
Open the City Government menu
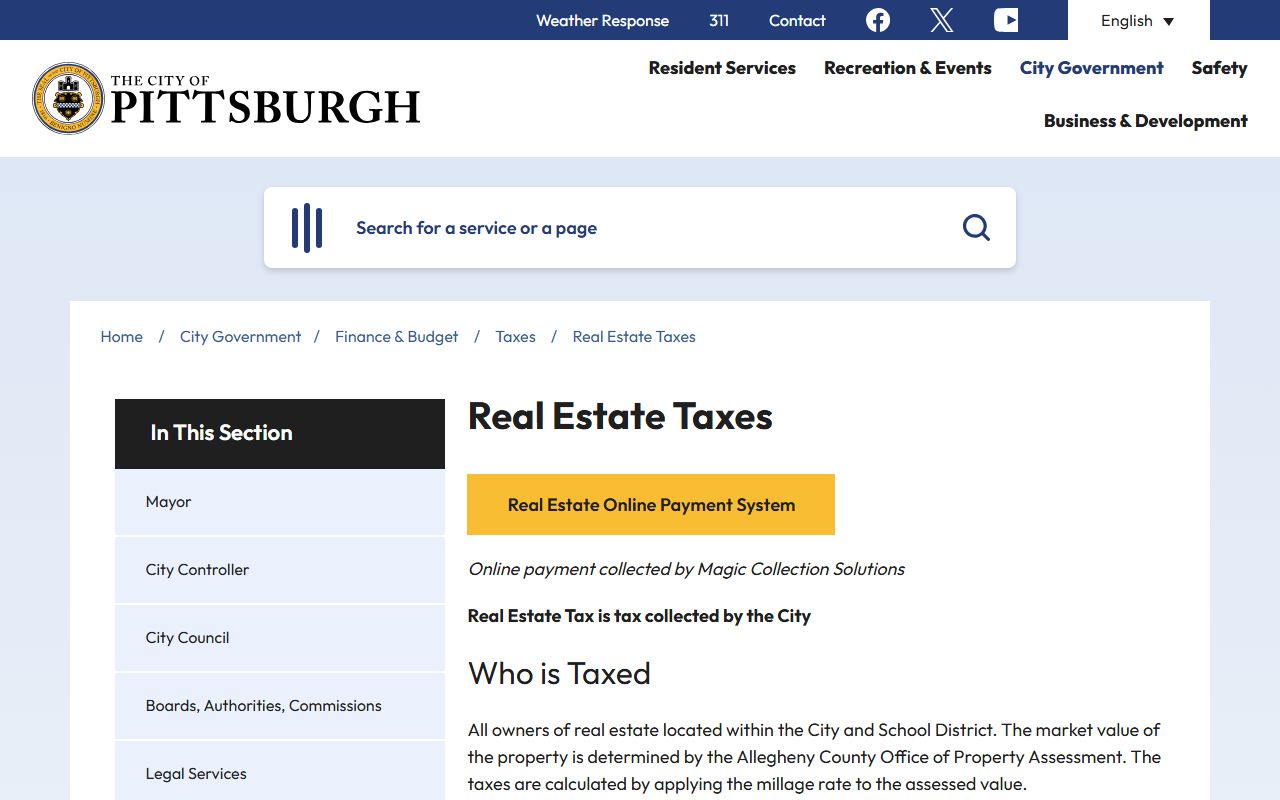coord(1092,68)
